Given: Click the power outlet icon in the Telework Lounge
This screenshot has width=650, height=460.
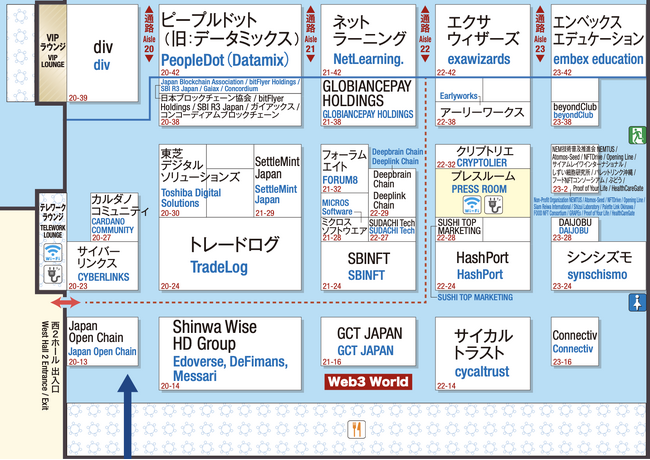Looking at the screenshot, I should [53, 274].
